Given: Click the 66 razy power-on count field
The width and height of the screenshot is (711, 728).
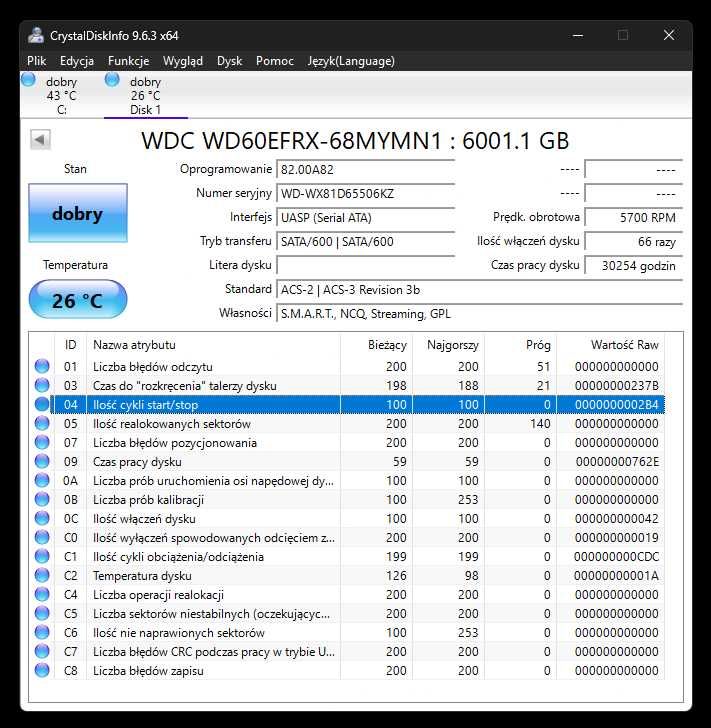Looking at the screenshot, I should tap(633, 241).
